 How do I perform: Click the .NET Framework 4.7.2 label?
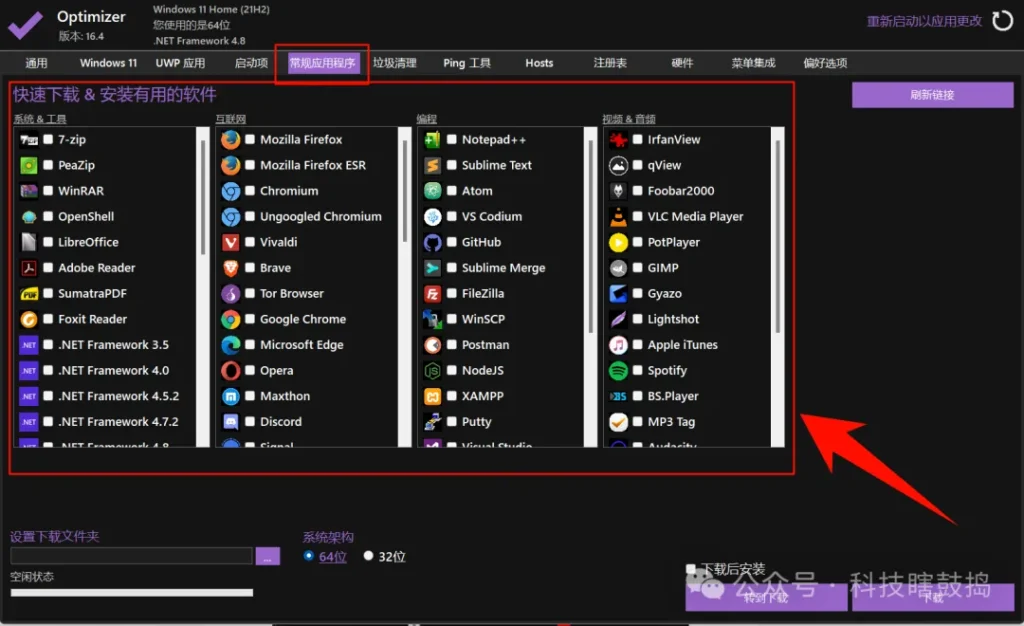coord(118,422)
